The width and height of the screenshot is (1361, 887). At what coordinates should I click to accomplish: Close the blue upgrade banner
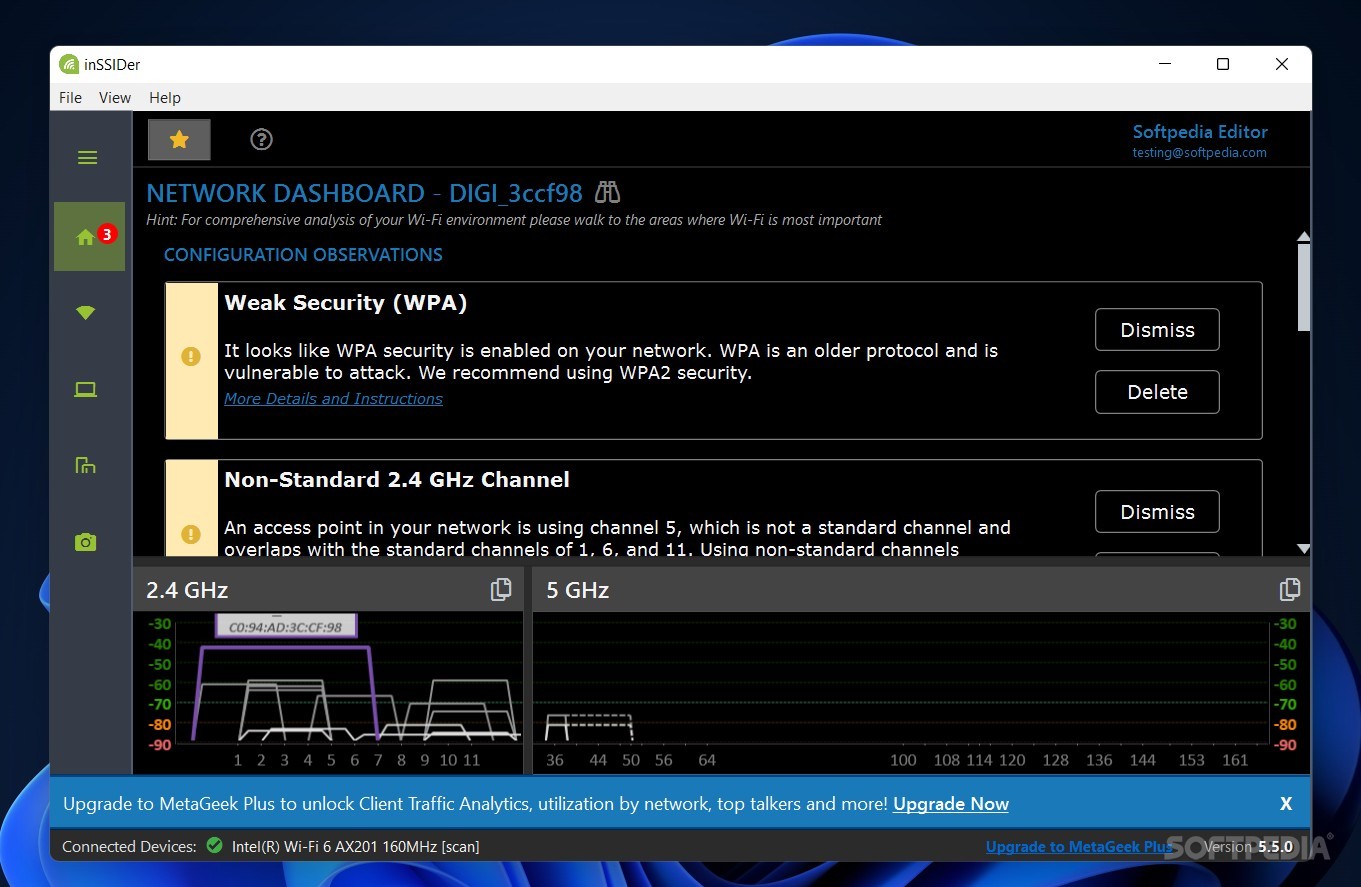tap(1286, 804)
